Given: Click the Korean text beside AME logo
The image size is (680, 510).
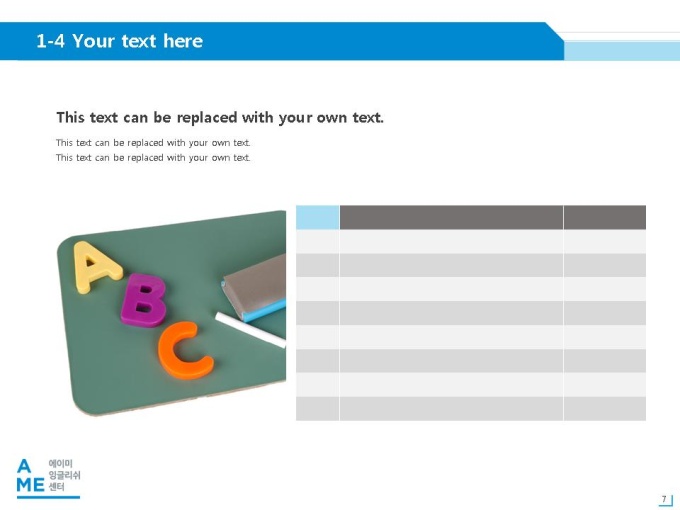Looking at the screenshot, I should point(64,475).
